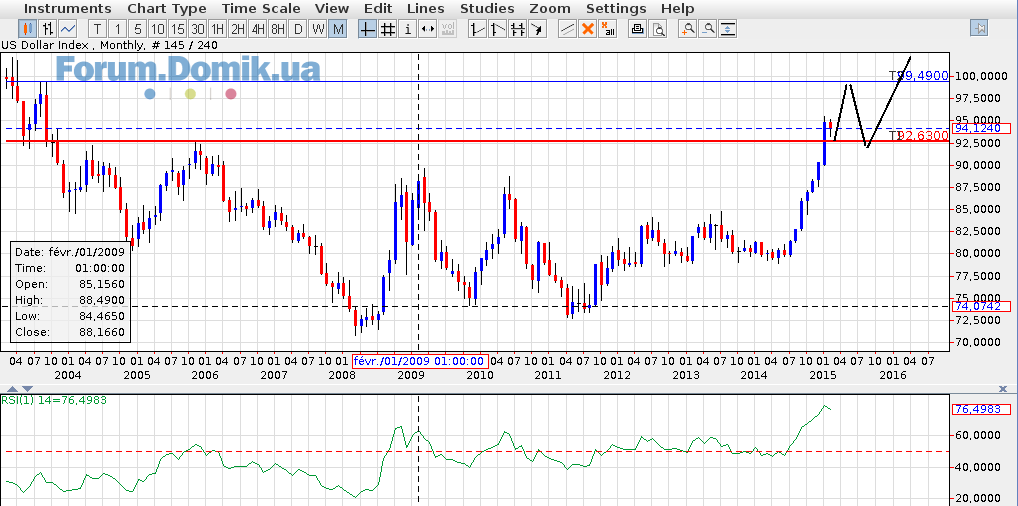Open the Chart Type menu
This screenshot has width=1018, height=506.
(167, 8)
